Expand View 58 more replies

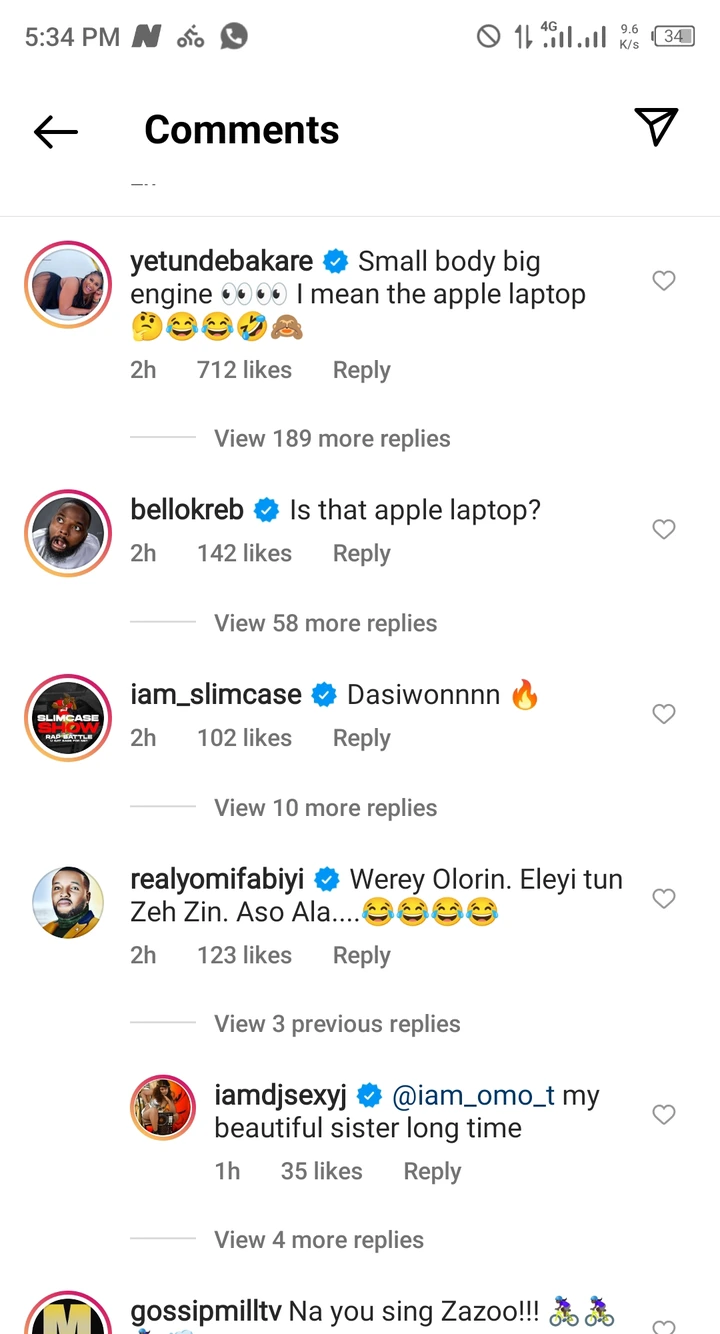point(325,623)
